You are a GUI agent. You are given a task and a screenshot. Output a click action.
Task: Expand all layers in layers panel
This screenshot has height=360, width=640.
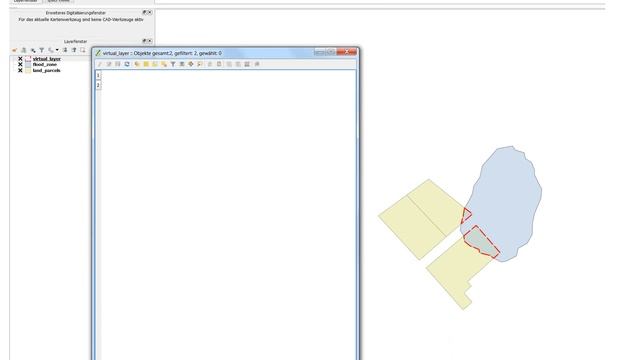click(65, 50)
